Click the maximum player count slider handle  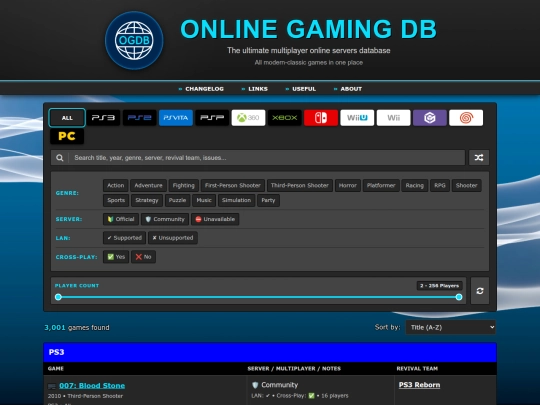coord(459,297)
